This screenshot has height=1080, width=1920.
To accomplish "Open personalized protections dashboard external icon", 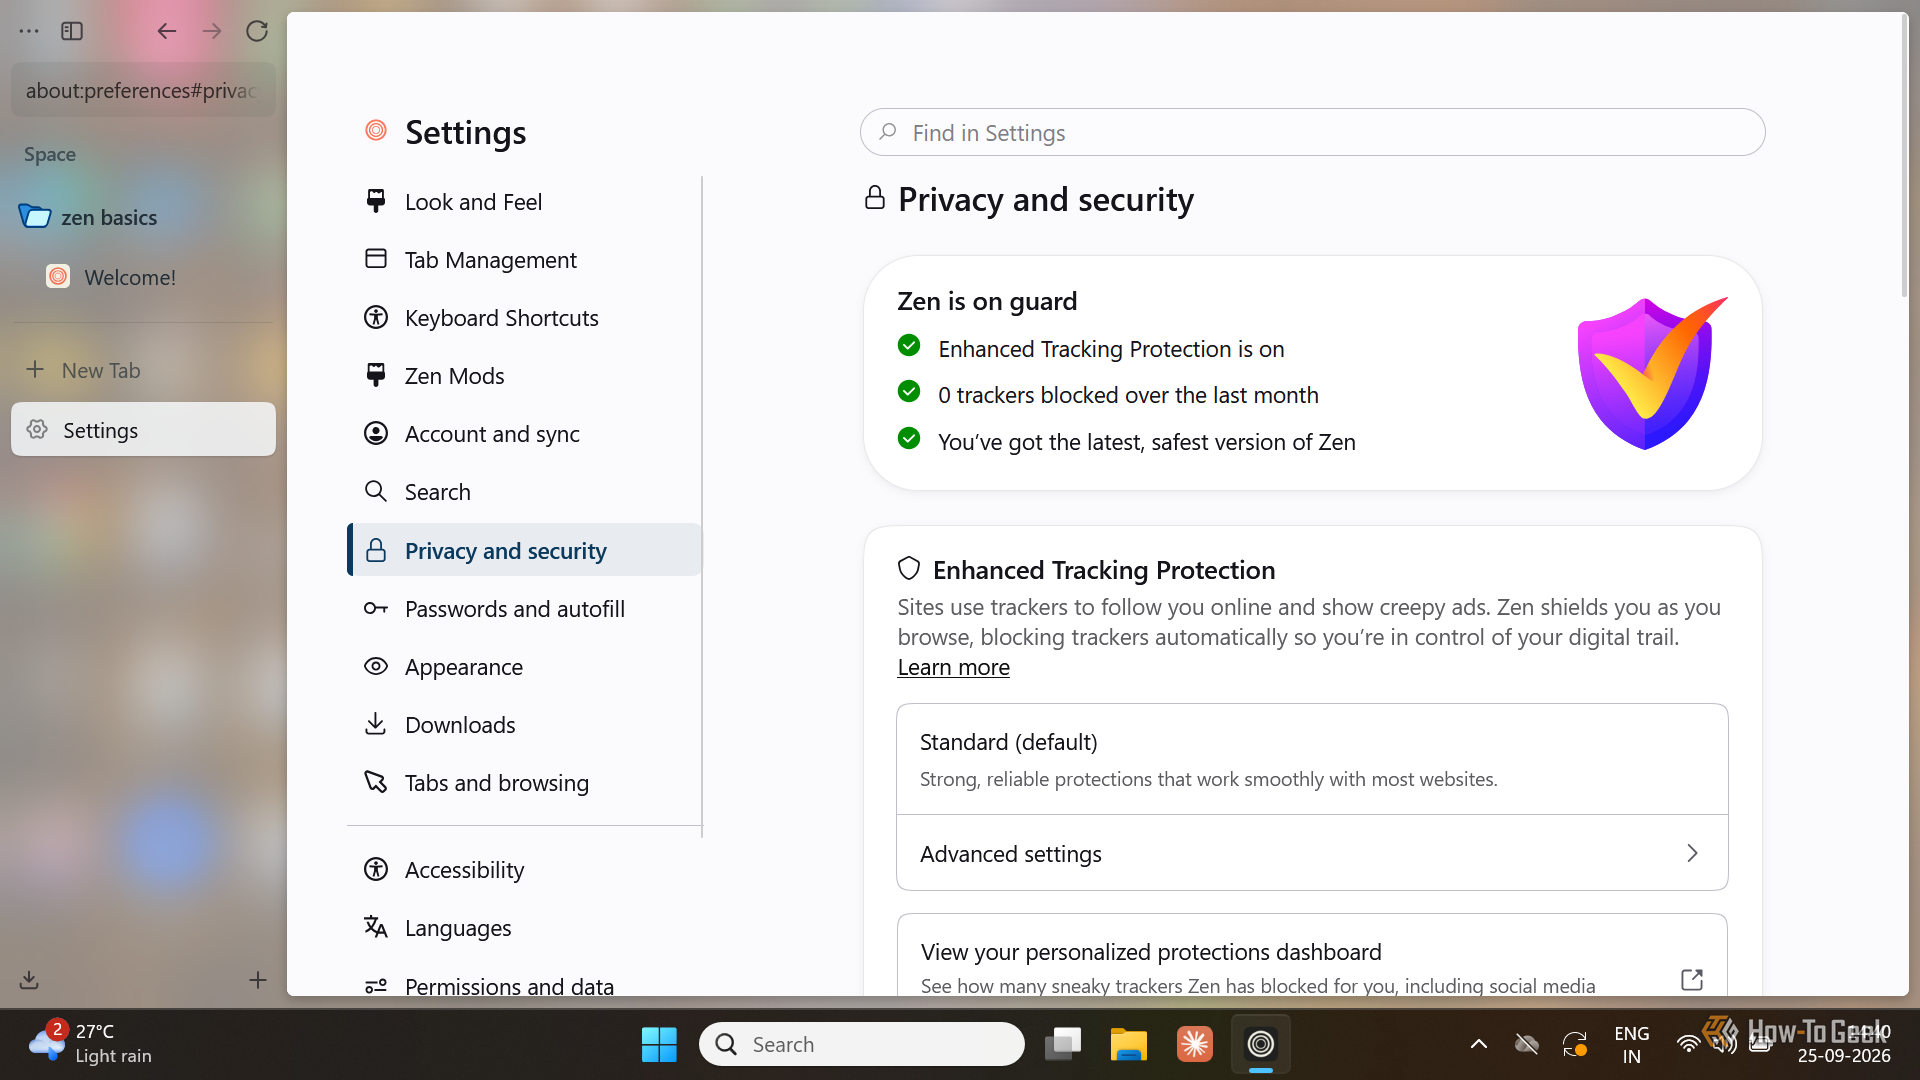I will pyautogui.click(x=1692, y=980).
